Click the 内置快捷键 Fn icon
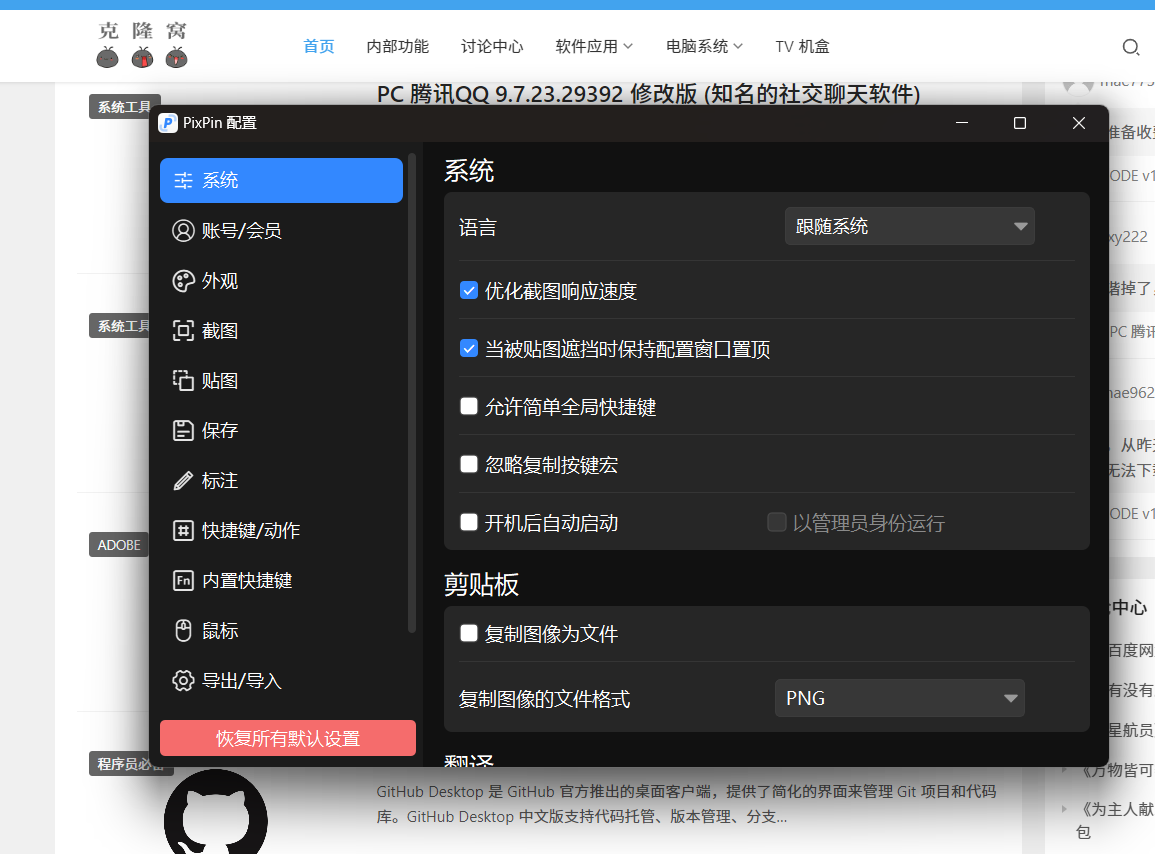Image resolution: width=1155 pixels, height=854 pixels. click(x=183, y=581)
